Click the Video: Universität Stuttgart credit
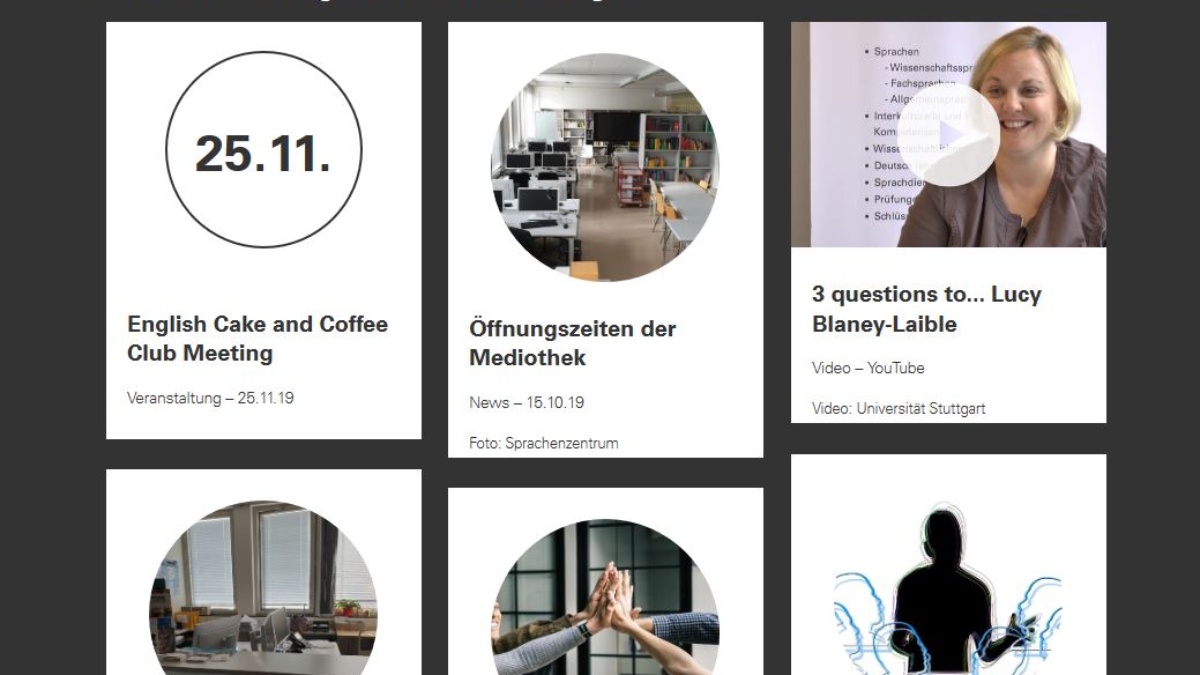 (898, 408)
